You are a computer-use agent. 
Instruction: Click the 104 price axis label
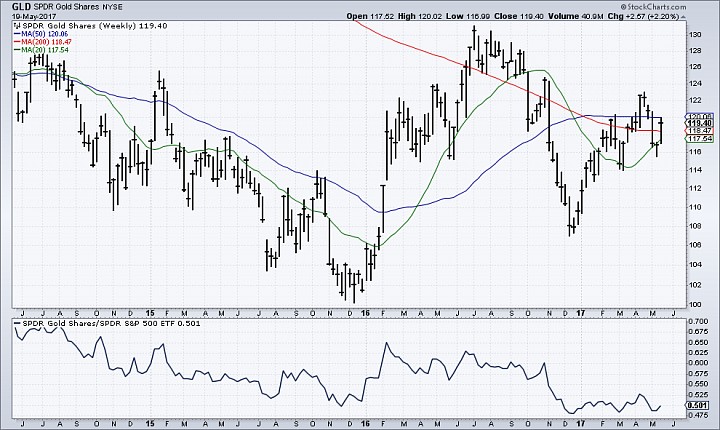pyautogui.click(x=694, y=264)
